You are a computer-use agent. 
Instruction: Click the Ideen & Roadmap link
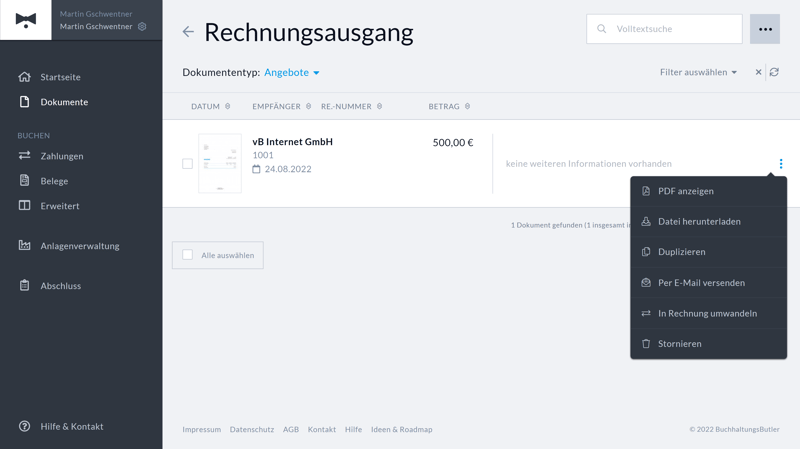(x=401, y=429)
